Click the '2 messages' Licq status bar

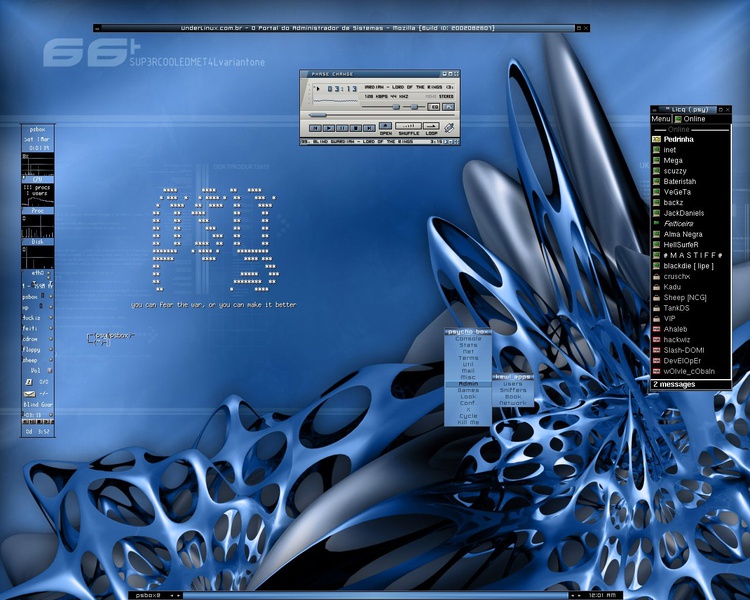pos(691,384)
